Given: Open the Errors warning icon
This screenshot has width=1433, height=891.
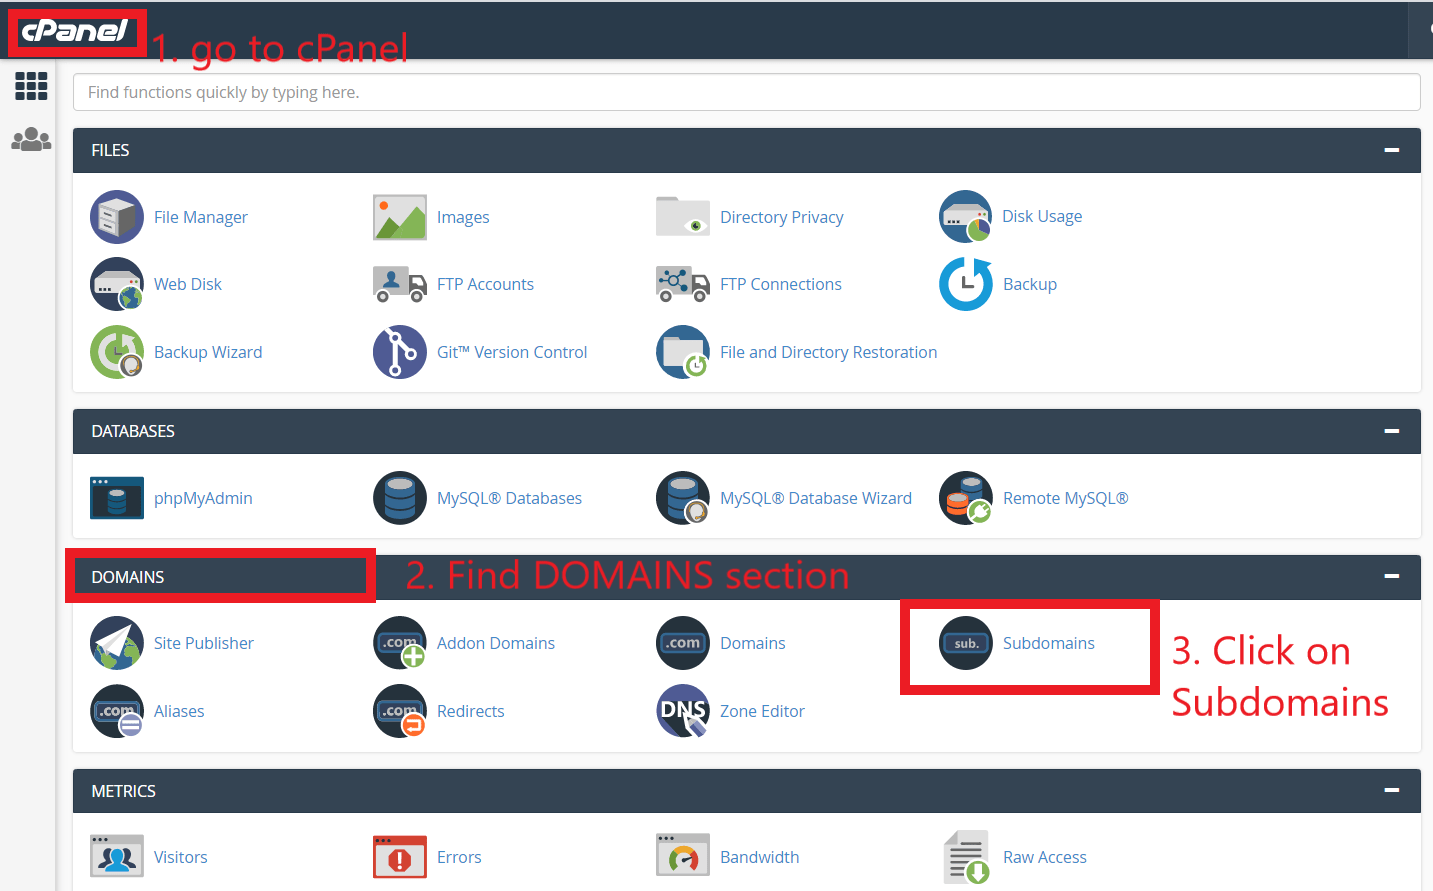Looking at the screenshot, I should click(x=400, y=857).
